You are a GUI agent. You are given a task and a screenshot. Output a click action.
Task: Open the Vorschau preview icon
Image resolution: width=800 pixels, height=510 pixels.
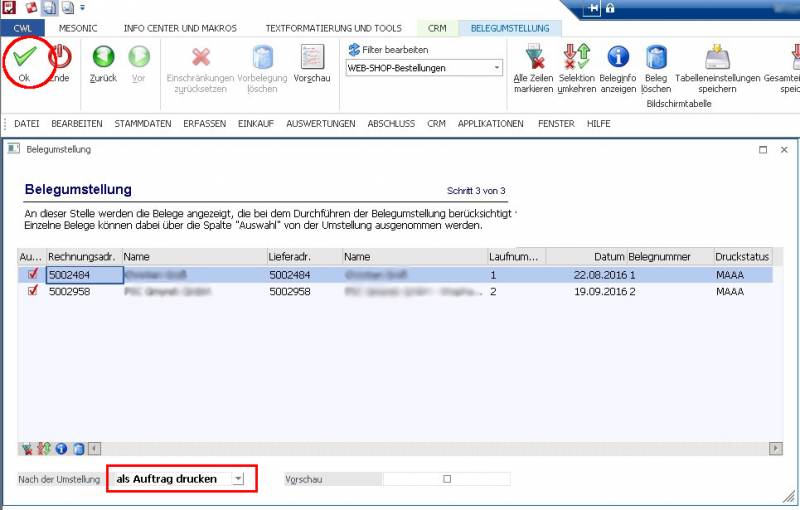pos(312,57)
